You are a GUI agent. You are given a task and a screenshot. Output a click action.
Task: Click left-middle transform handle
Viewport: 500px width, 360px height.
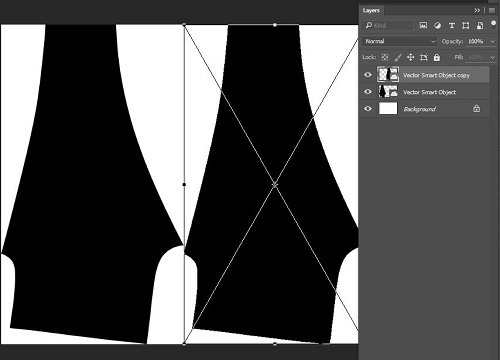(x=184, y=184)
